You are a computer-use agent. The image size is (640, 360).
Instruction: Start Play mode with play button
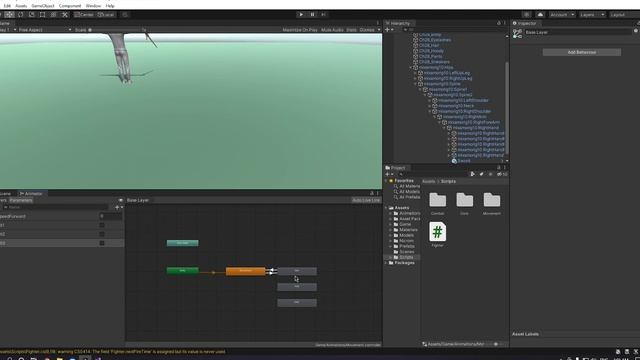[301, 14]
